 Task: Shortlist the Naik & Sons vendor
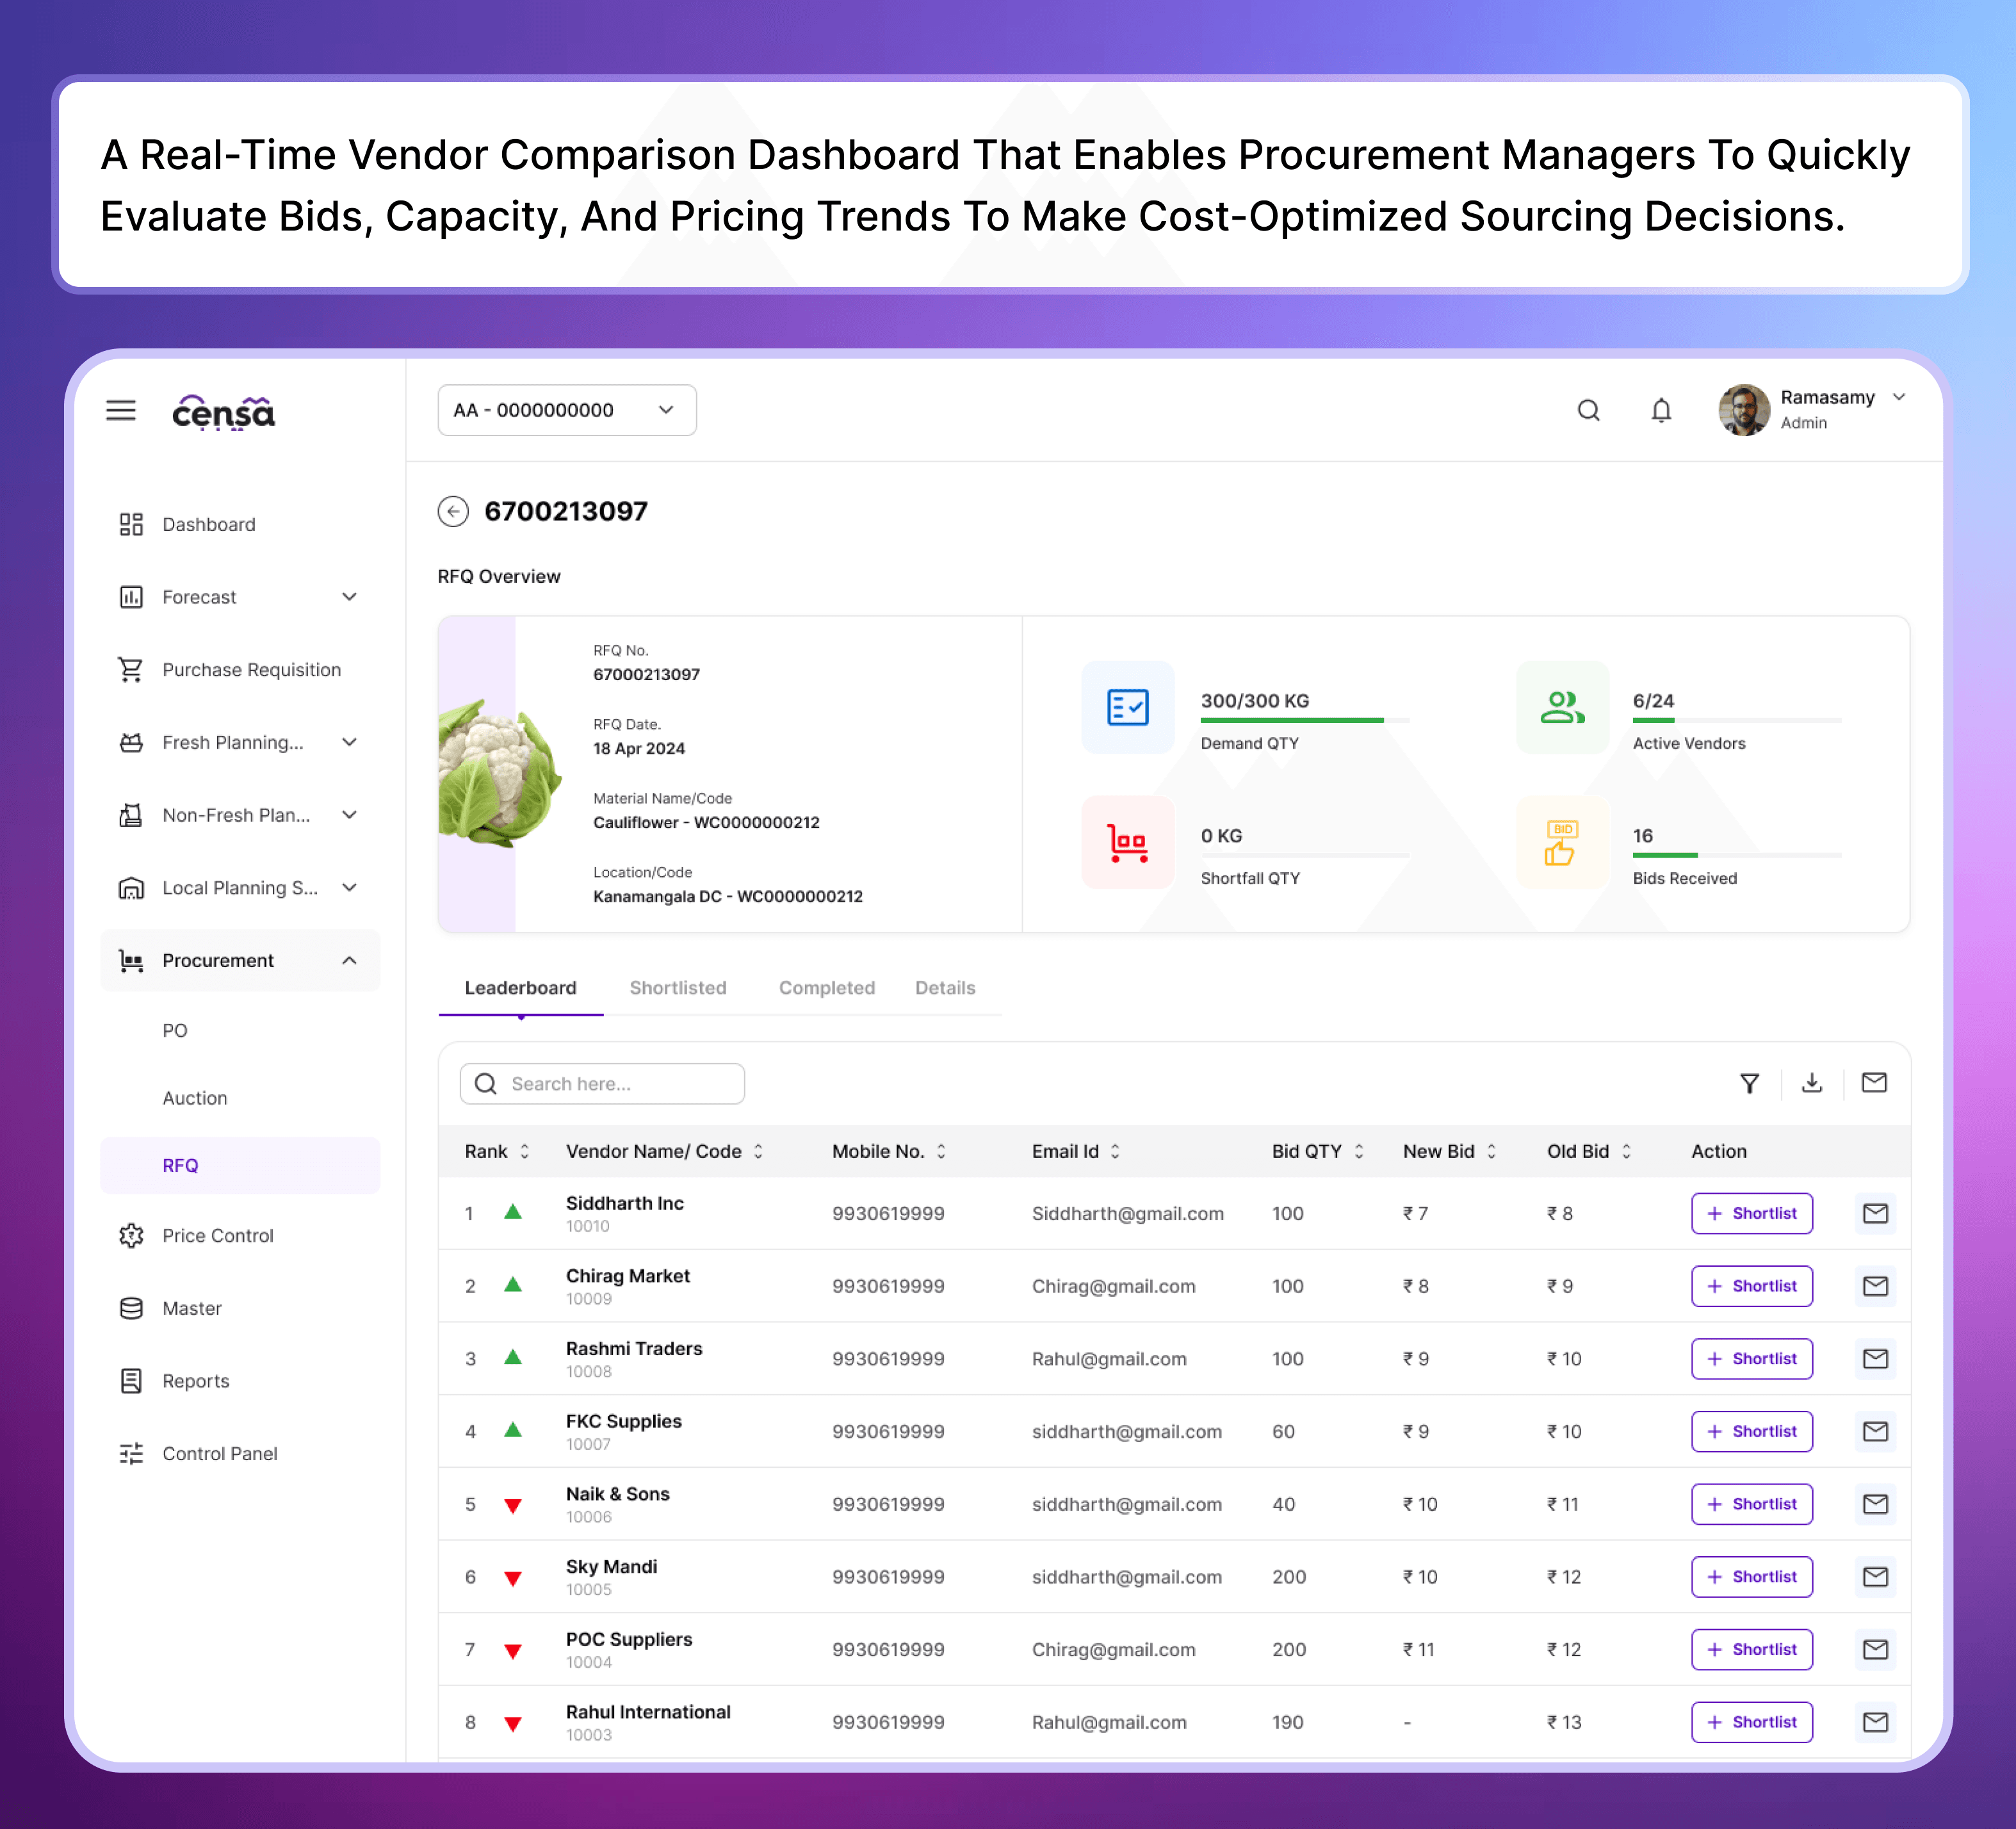[1751, 1504]
